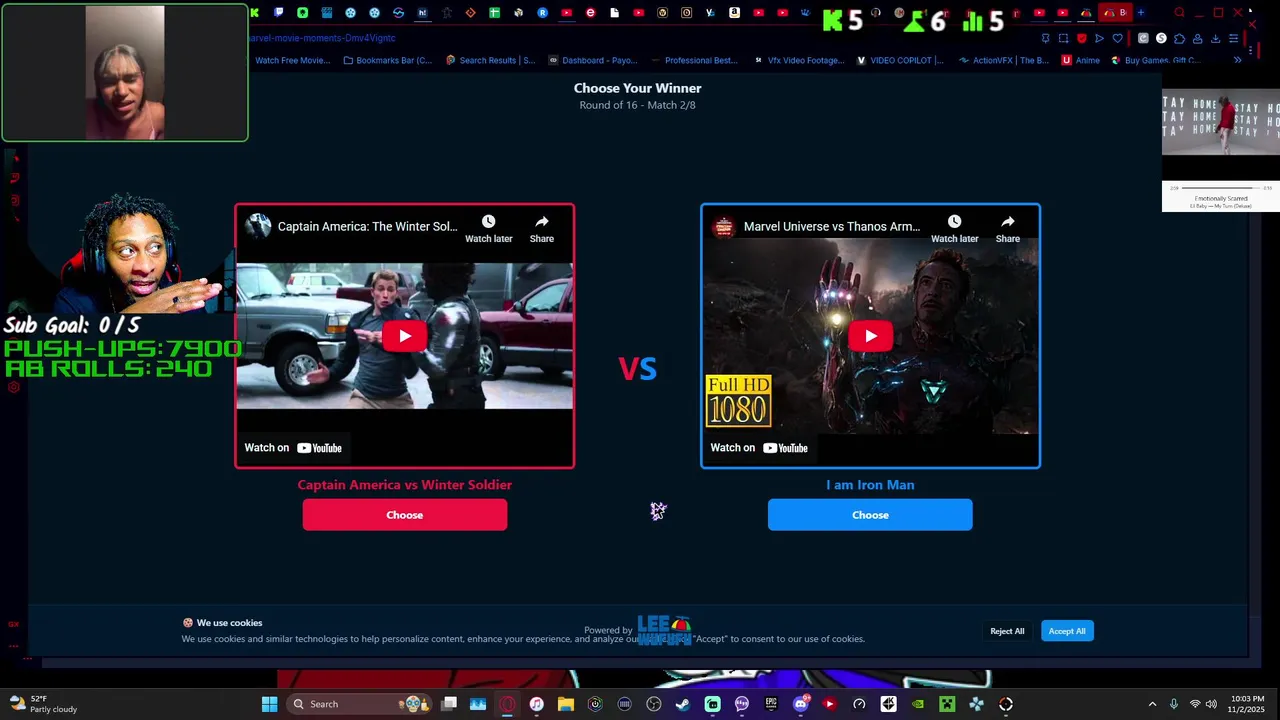Open NVIDIA app from taskbar
Screen dimensions: 1280x720
coord(918,704)
